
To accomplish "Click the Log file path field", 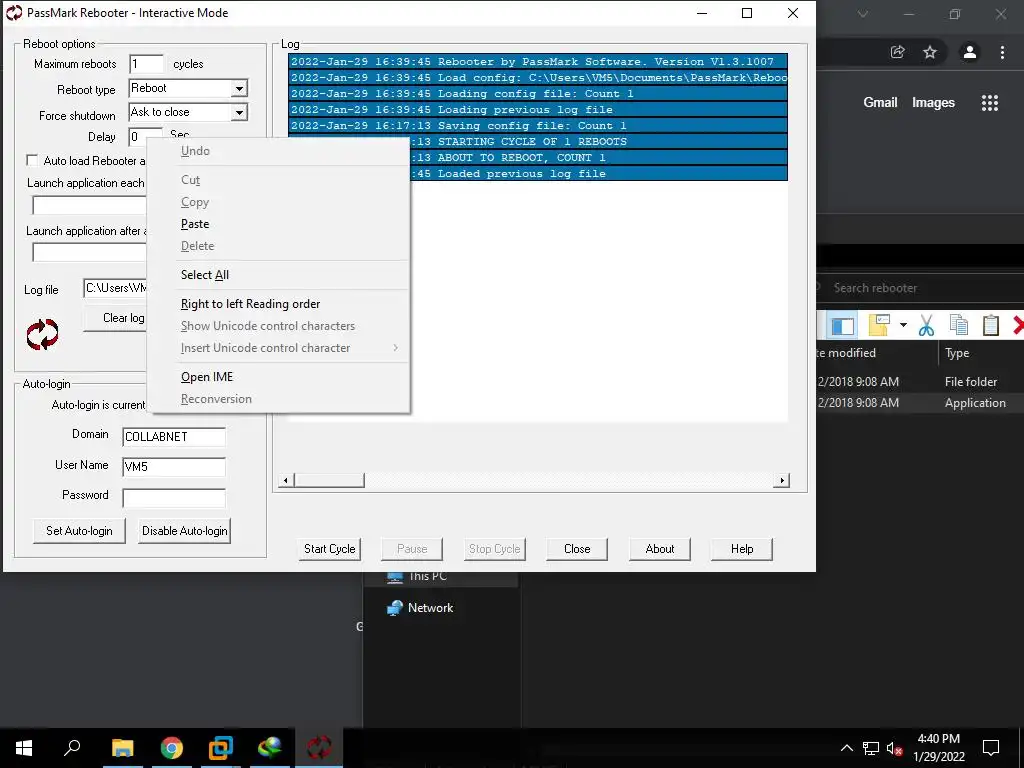I will [116, 288].
